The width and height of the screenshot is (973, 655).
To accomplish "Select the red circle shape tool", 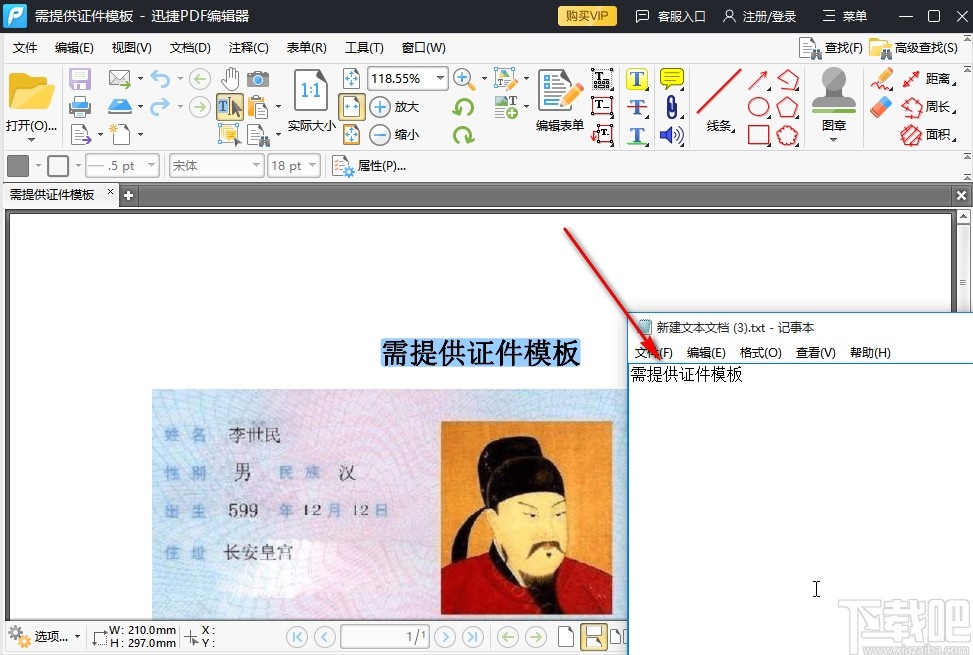I will point(758,108).
